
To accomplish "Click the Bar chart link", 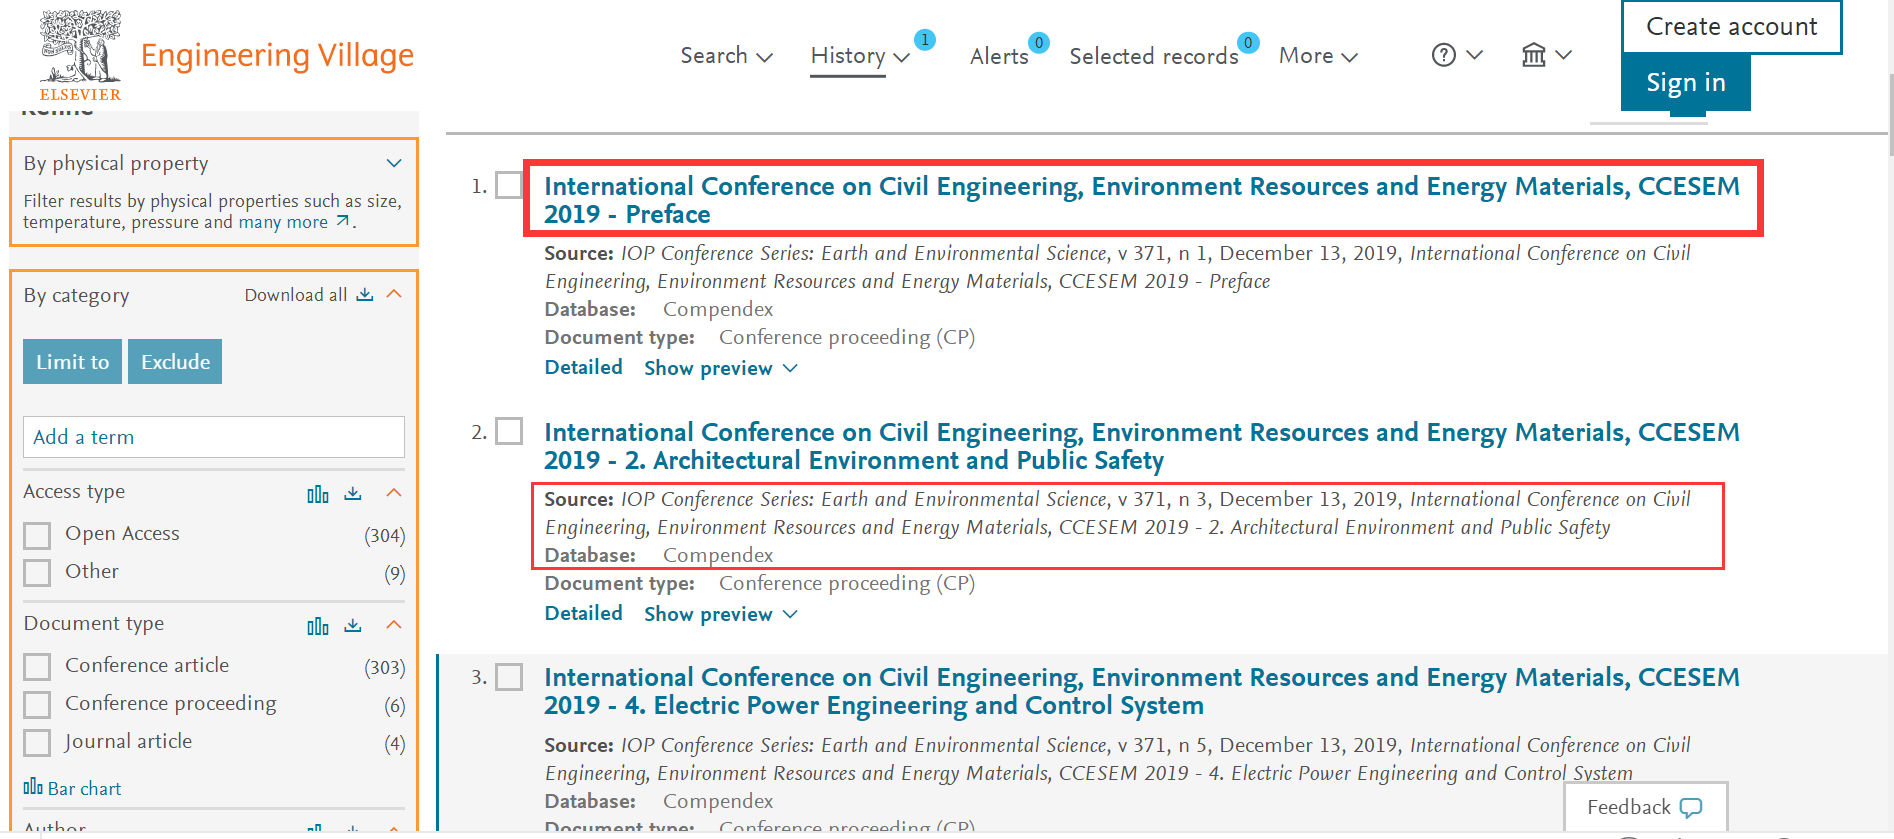I will [72, 788].
